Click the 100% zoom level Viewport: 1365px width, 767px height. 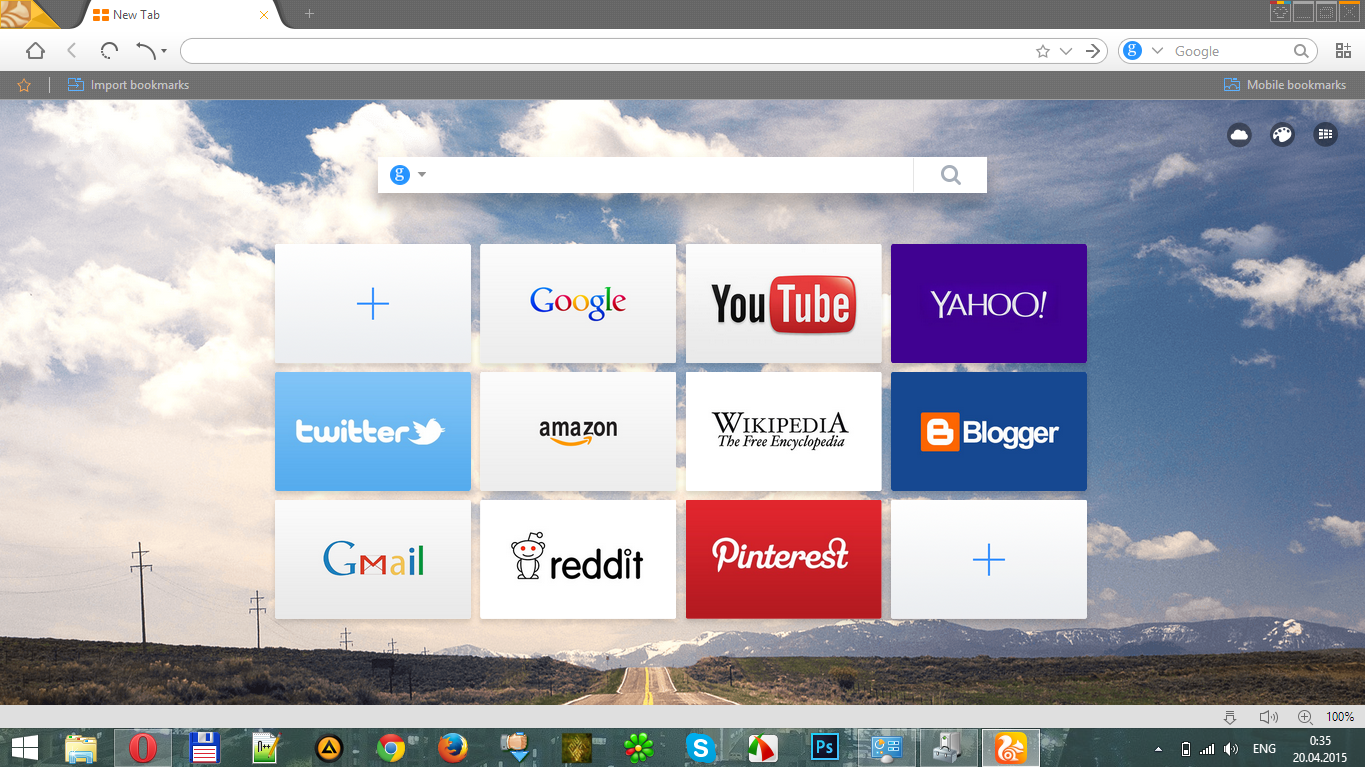click(1340, 717)
